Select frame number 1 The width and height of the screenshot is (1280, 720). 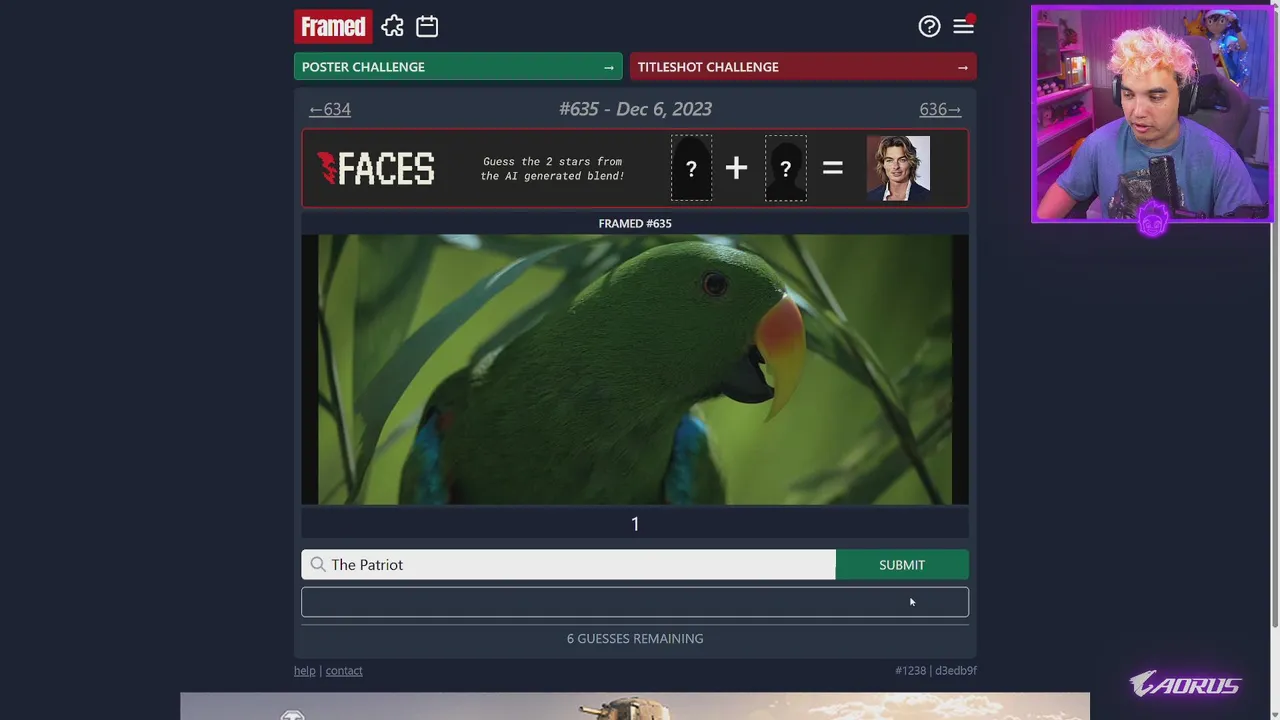tap(635, 524)
